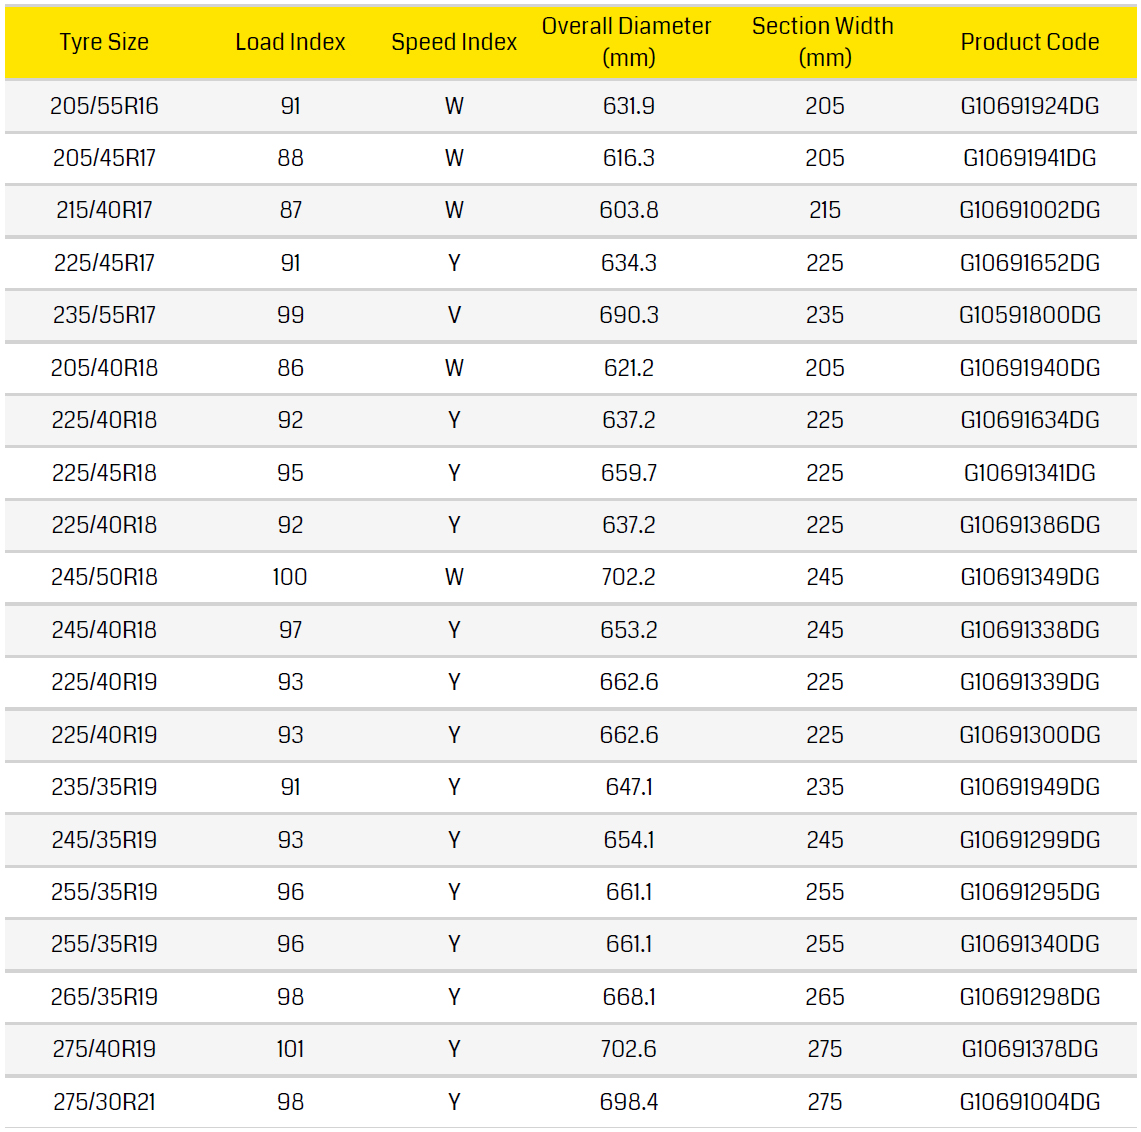Click product code G10691340DG

pos(1029,944)
